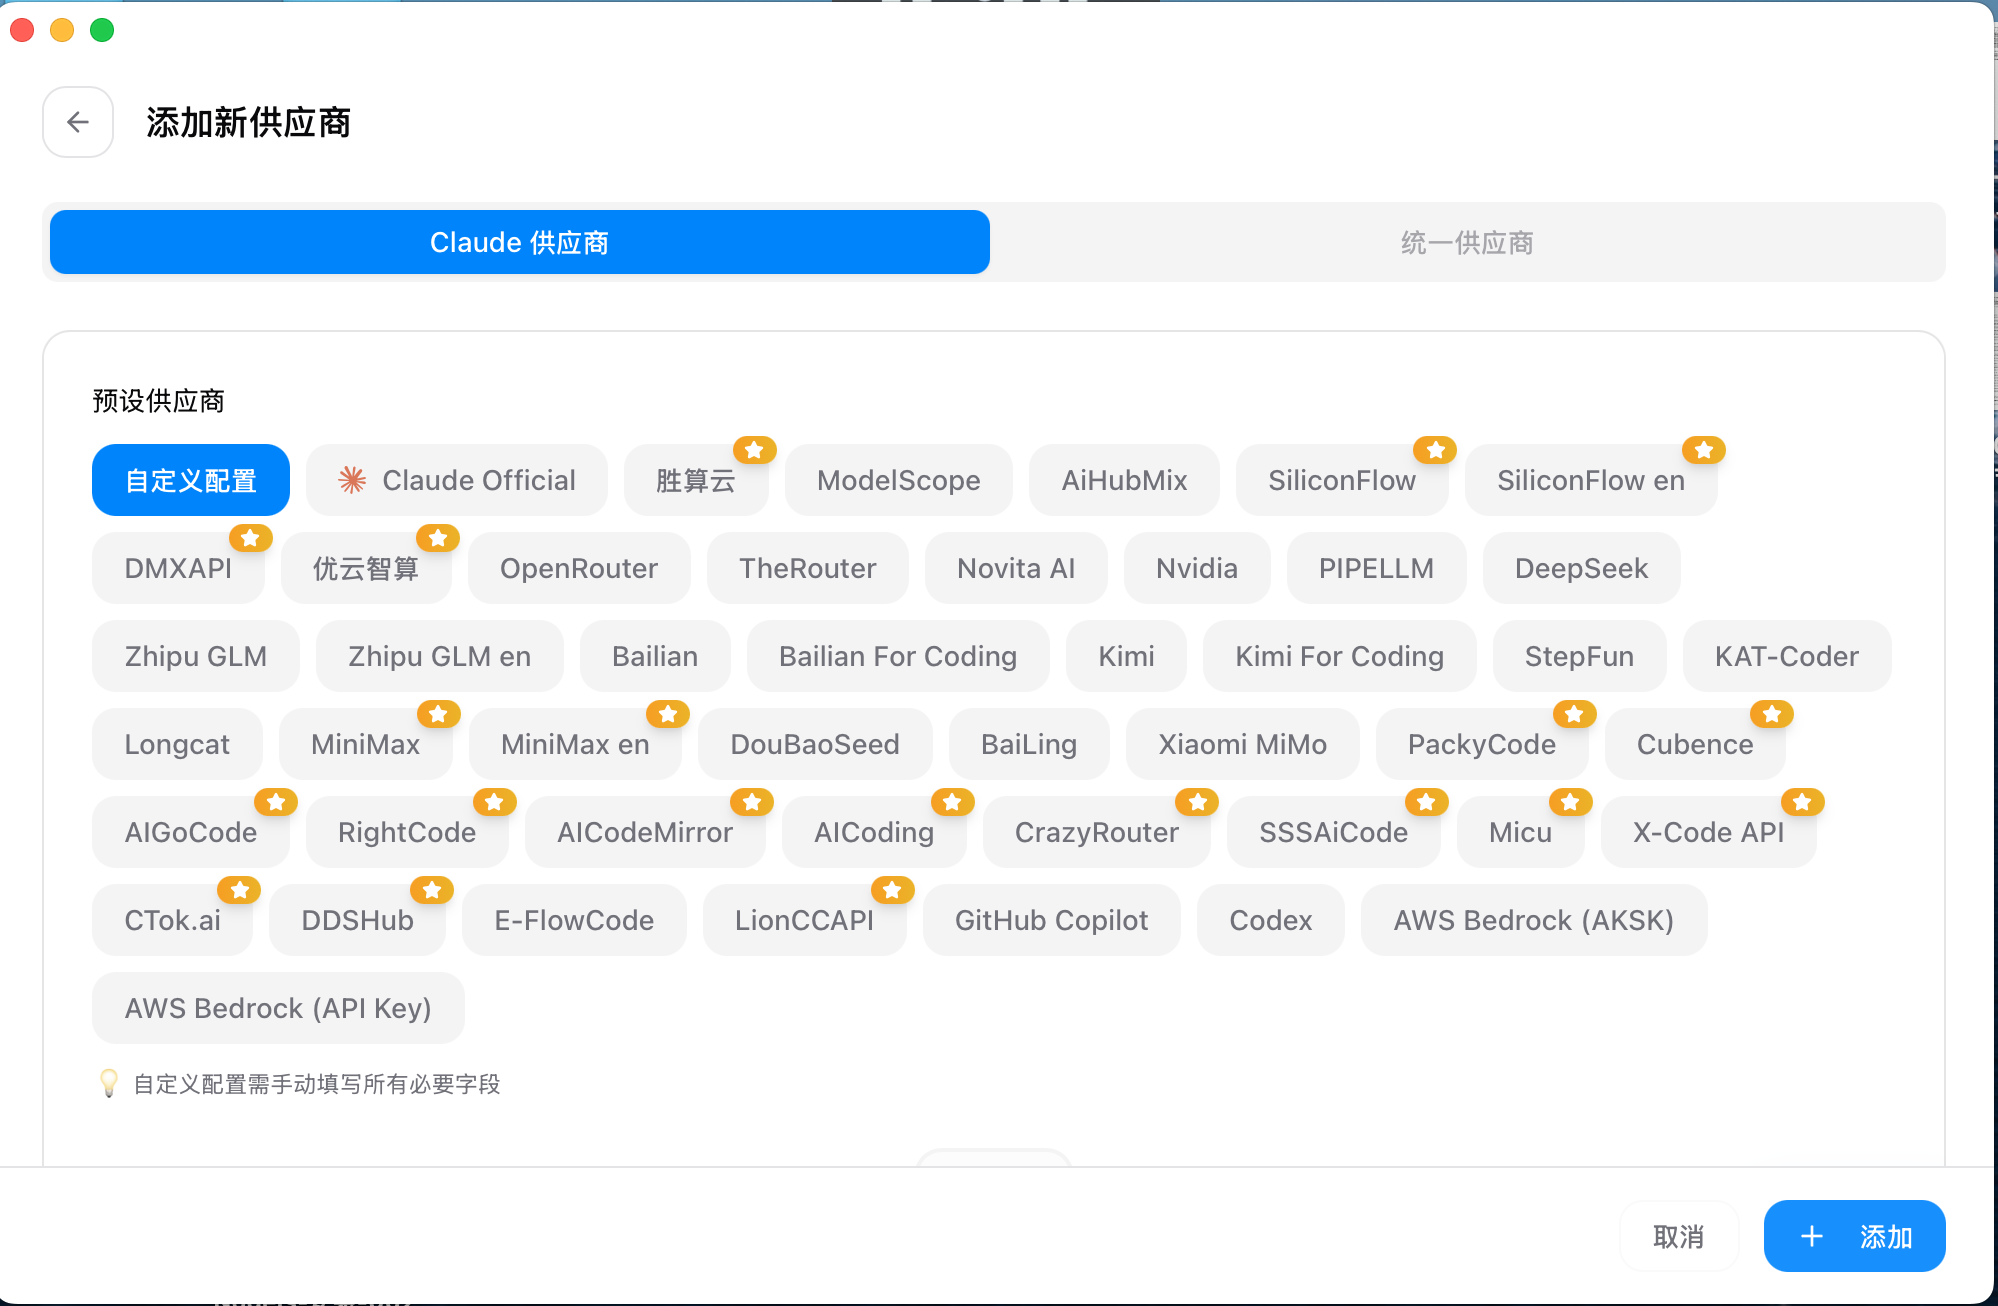1998x1306 pixels.
Task: Open the 统一供应商 tab
Action: click(1467, 242)
